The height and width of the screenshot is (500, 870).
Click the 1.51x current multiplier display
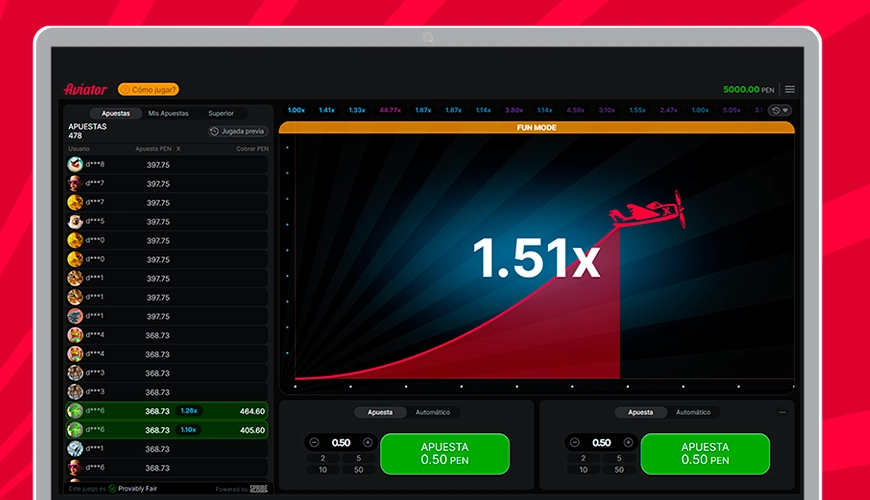pos(536,257)
